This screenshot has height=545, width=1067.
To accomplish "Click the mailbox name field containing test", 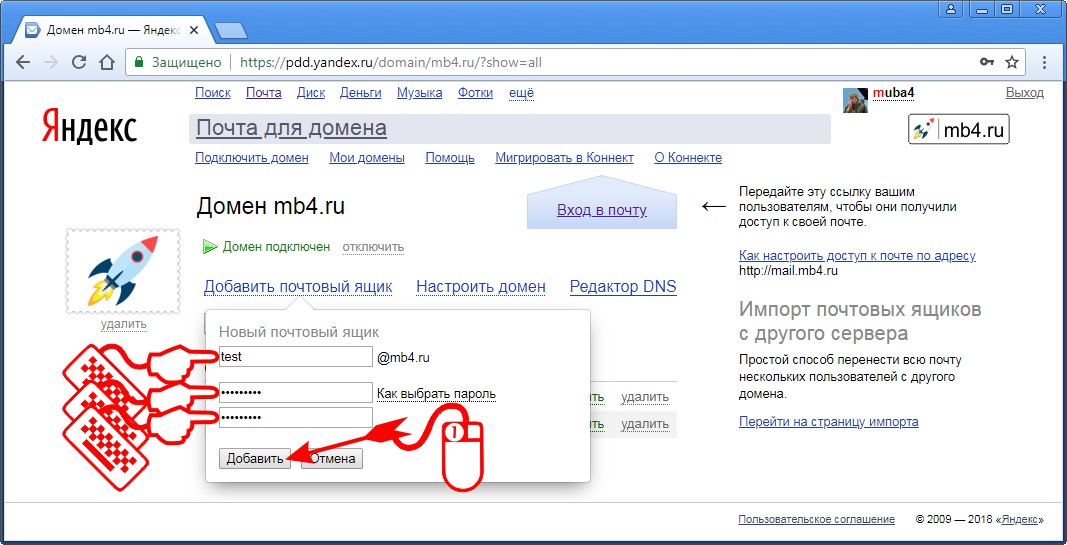I will [295, 357].
